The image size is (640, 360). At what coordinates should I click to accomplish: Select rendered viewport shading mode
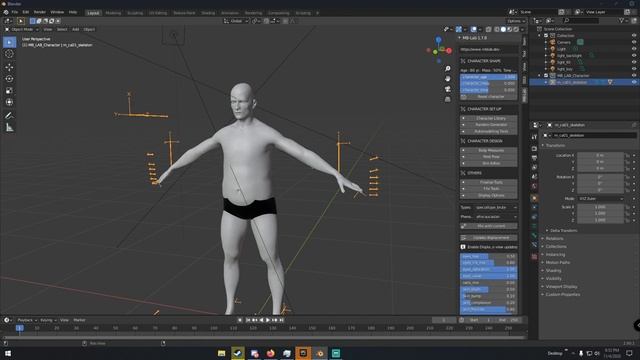[x=516, y=29]
